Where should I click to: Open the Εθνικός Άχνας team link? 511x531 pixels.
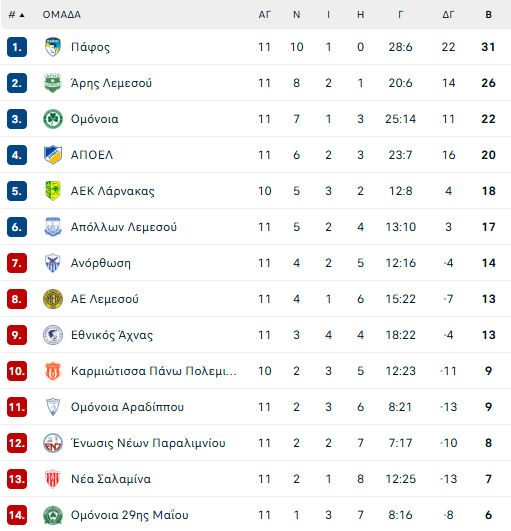point(112,335)
